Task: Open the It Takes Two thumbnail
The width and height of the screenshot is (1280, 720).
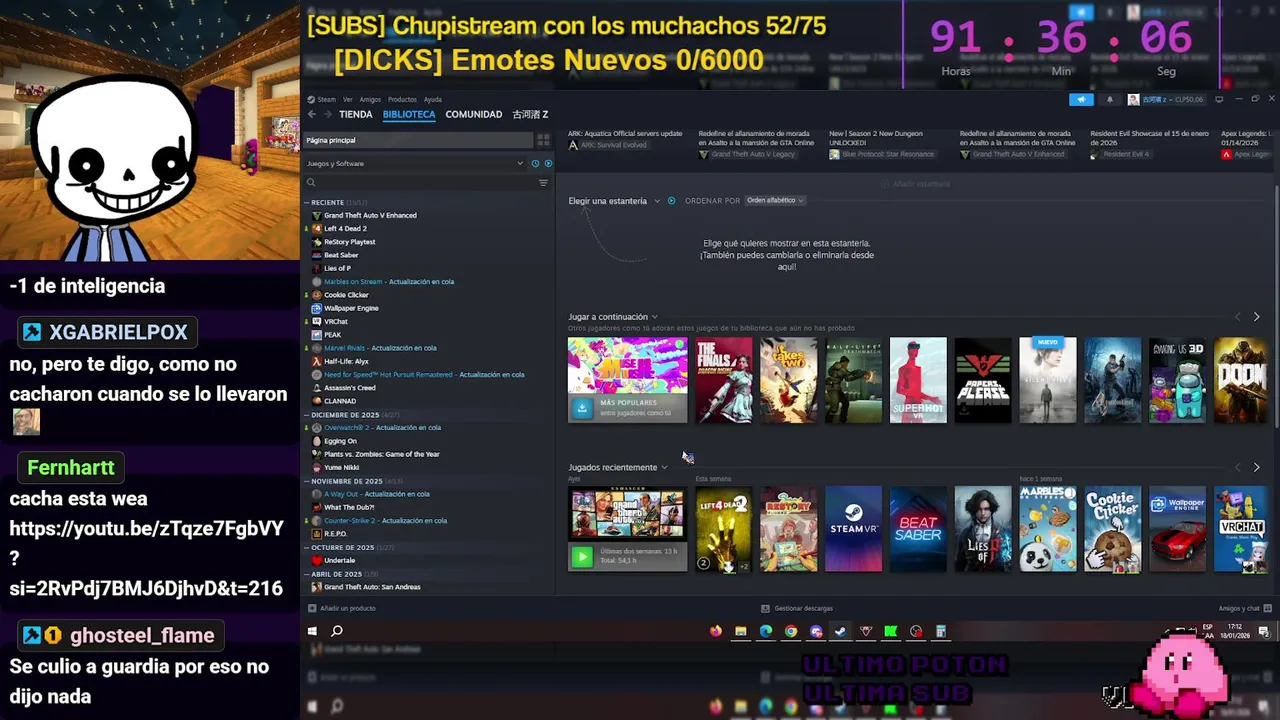Action: pyautogui.click(x=789, y=380)
